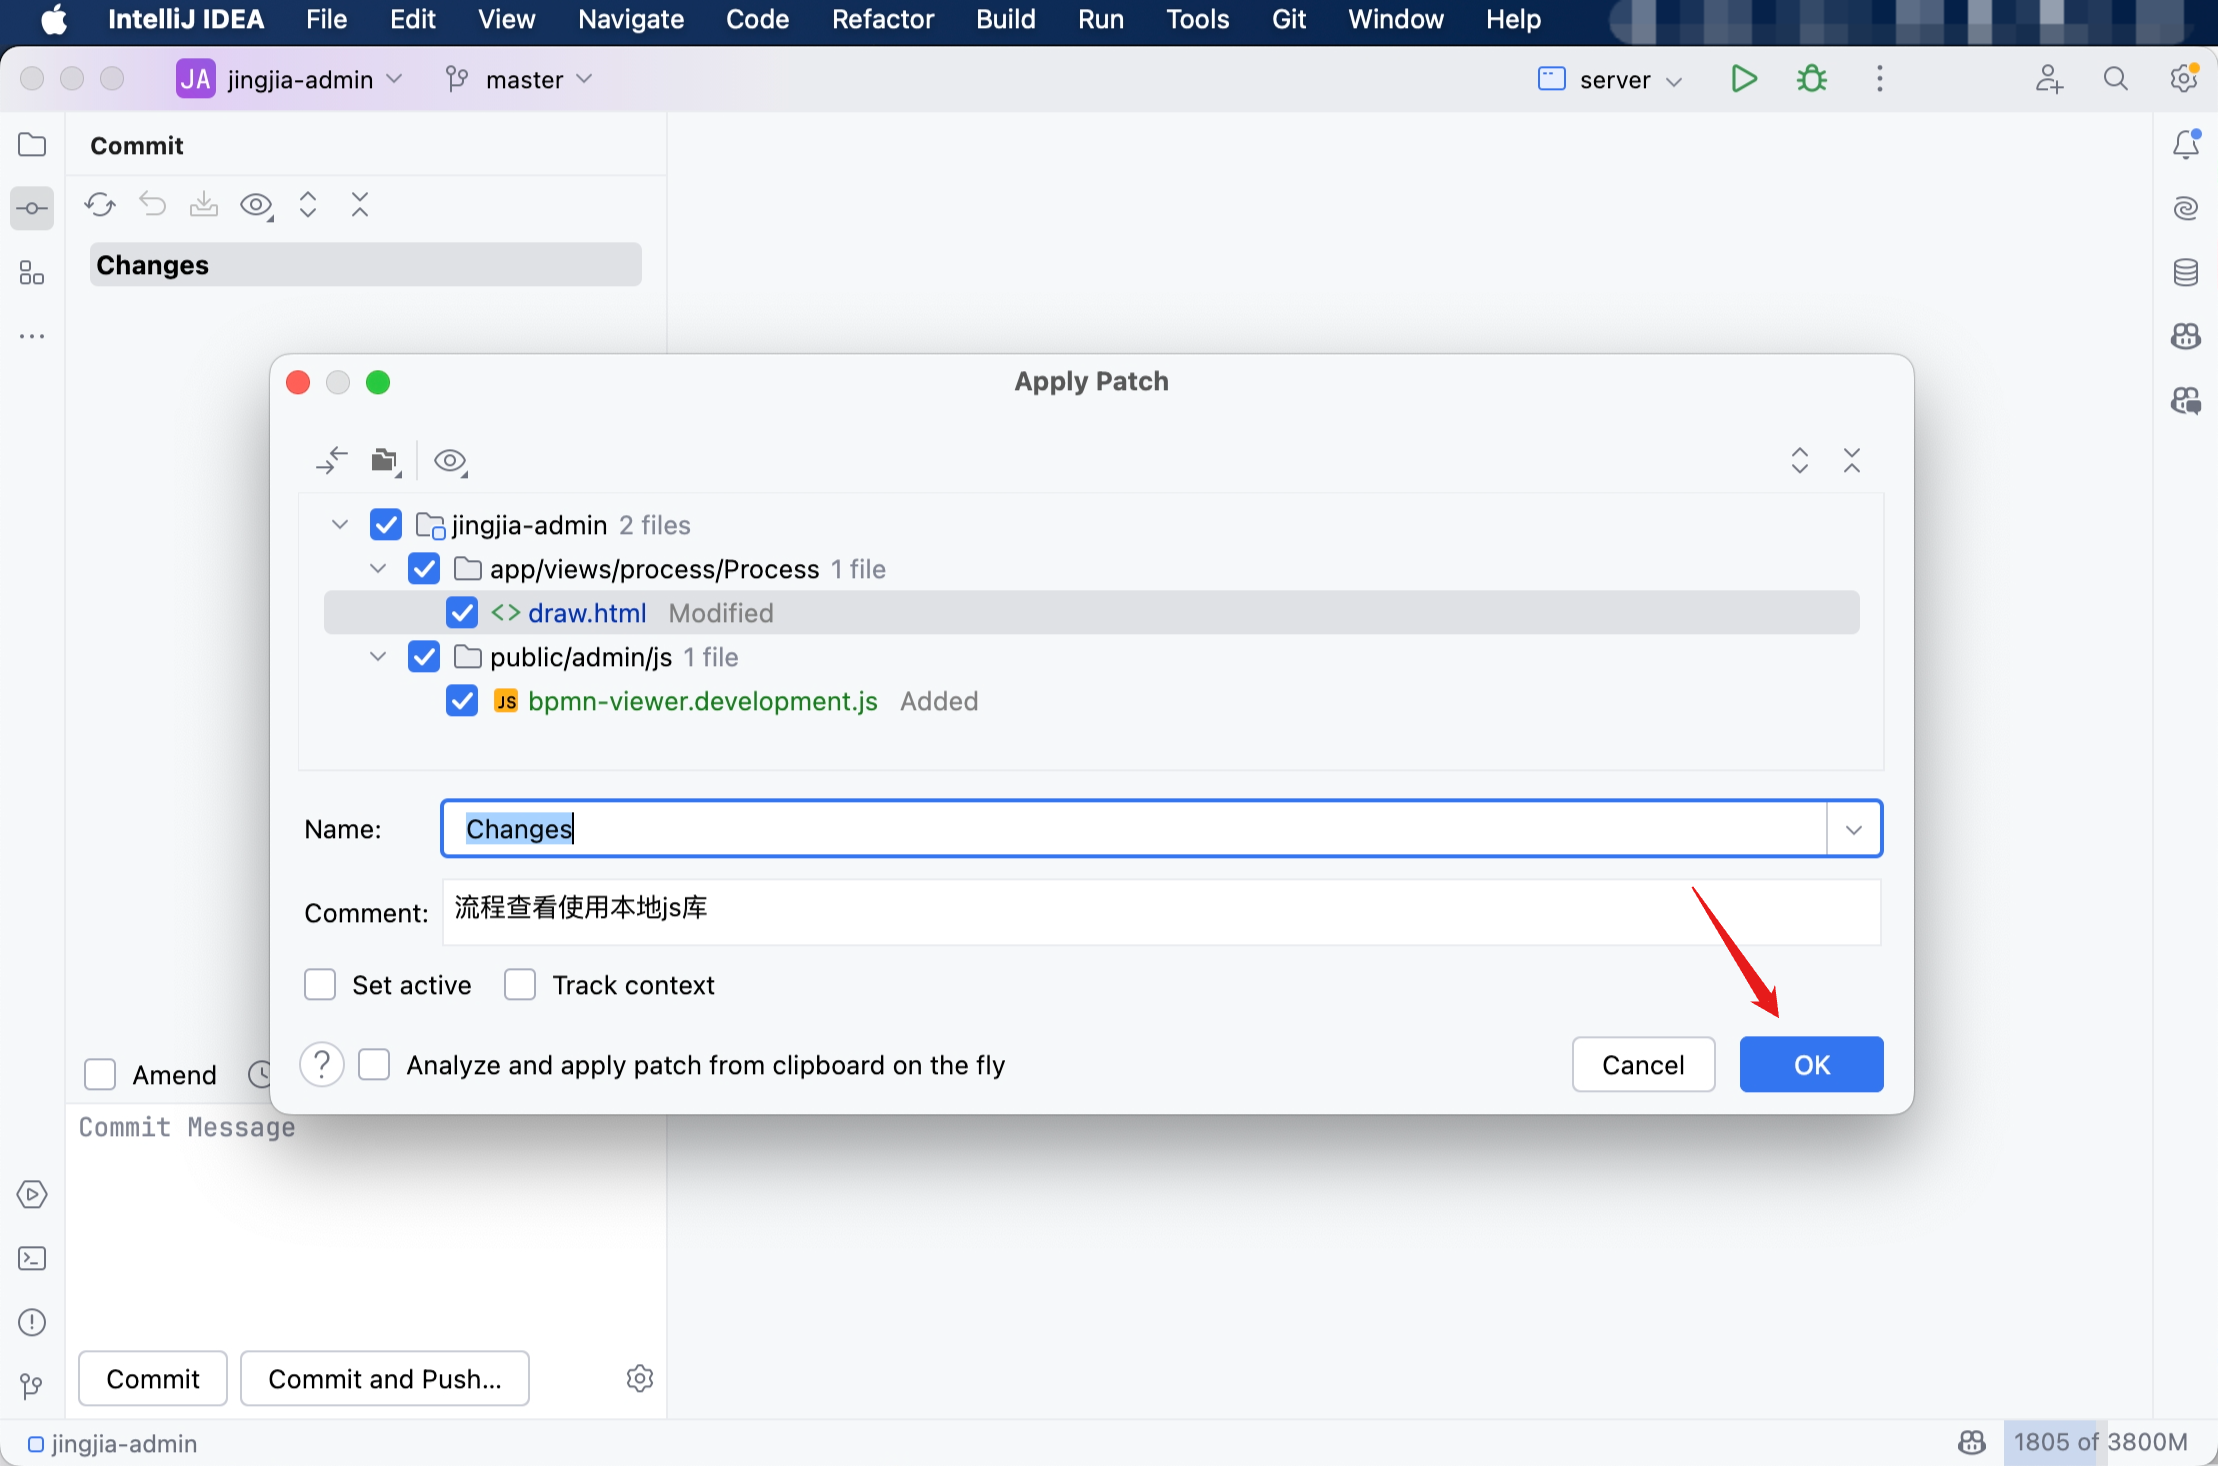
Task: Open the Refactor menu
Action: tap(882, 19)
